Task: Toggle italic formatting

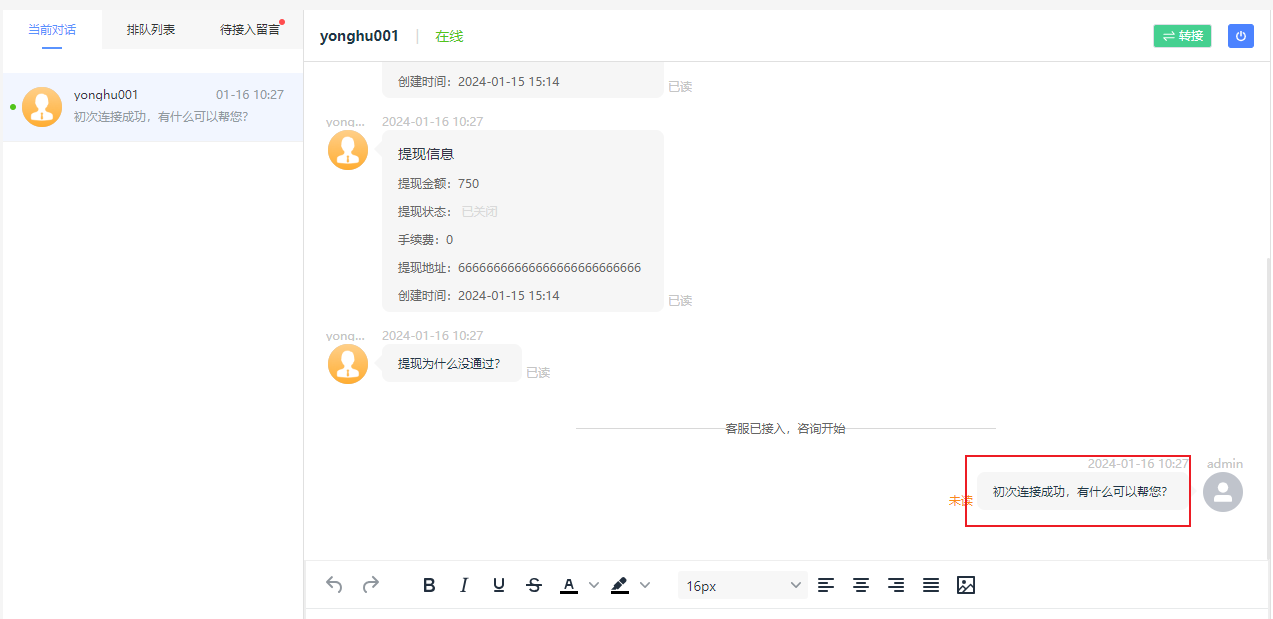Action: coord(464,585)
